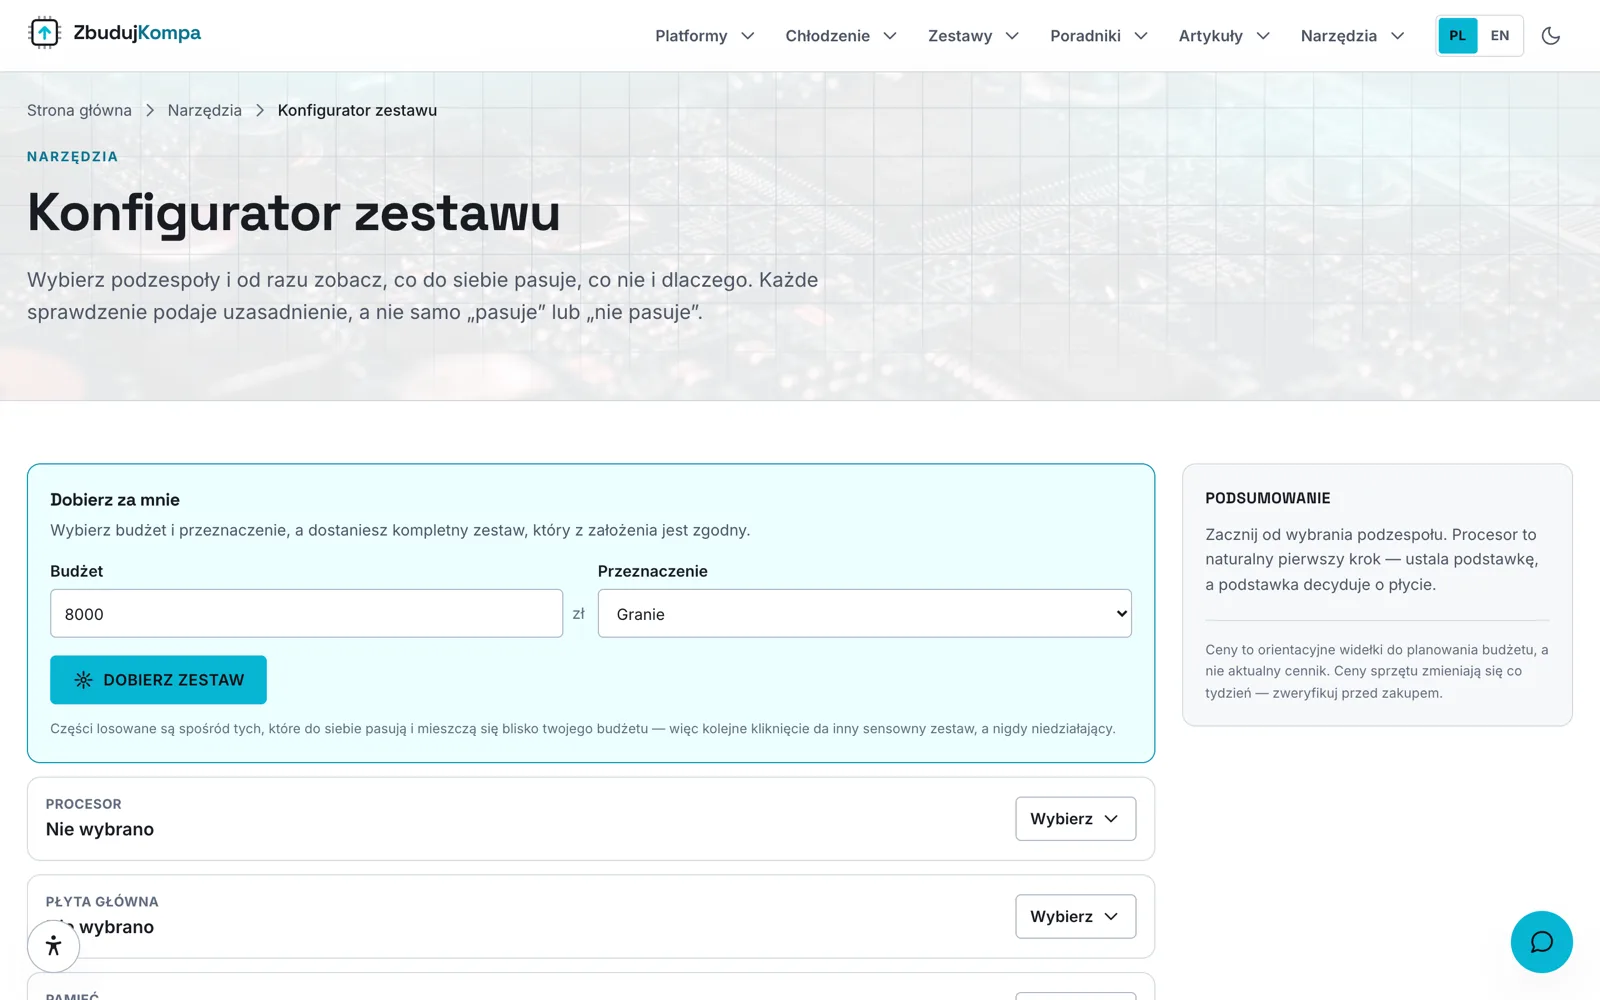Click the Płyta główna row label
The height and width of the screenshot is (1000, 1600).
pos(102,902)
